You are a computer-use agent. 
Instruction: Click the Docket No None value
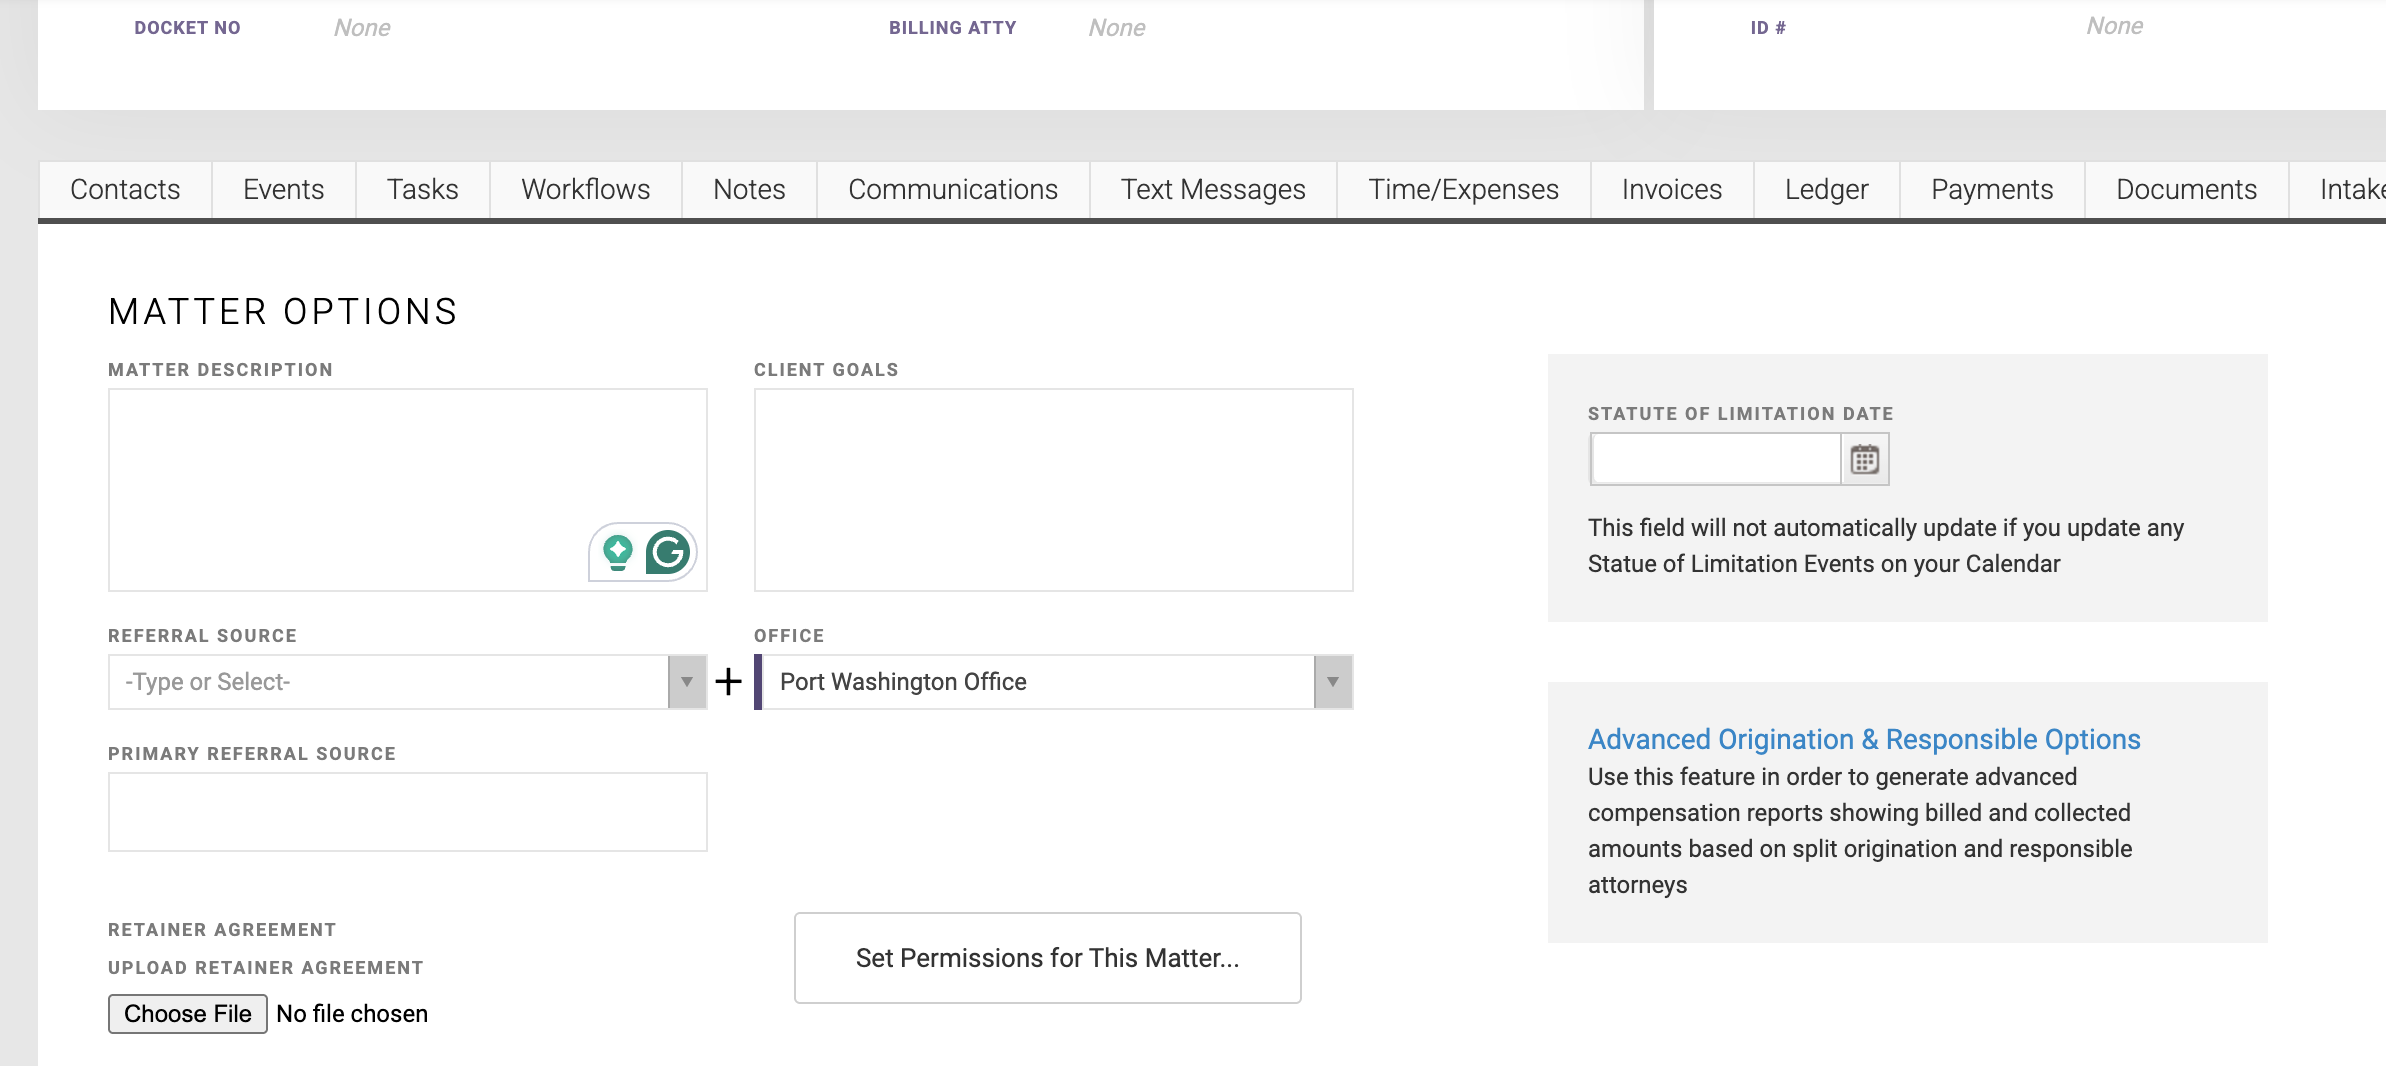[x=362, y=28]
